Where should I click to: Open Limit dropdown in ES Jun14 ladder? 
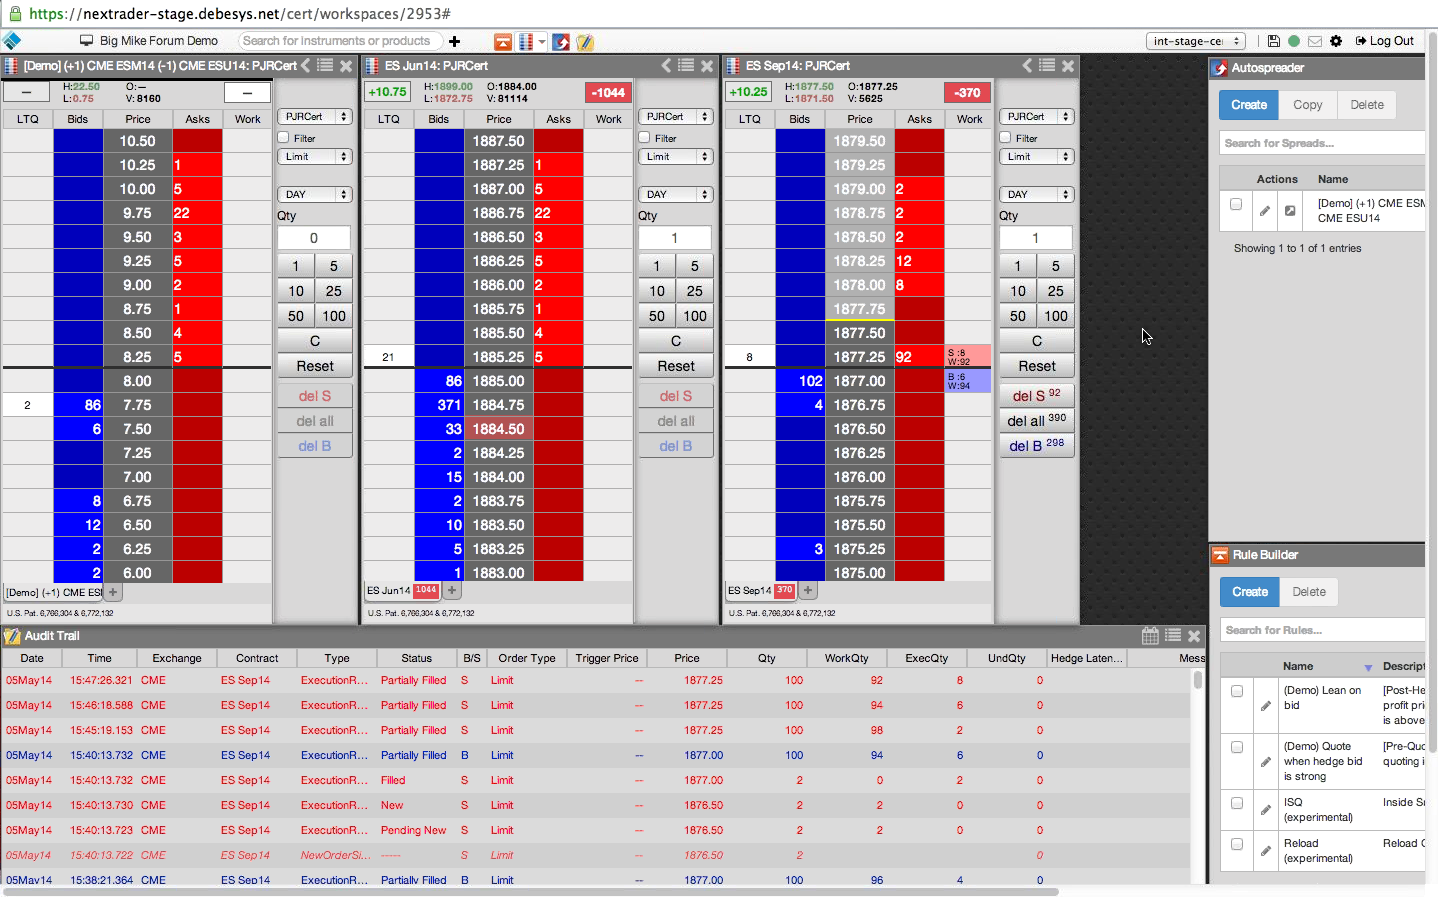point(676,157)
